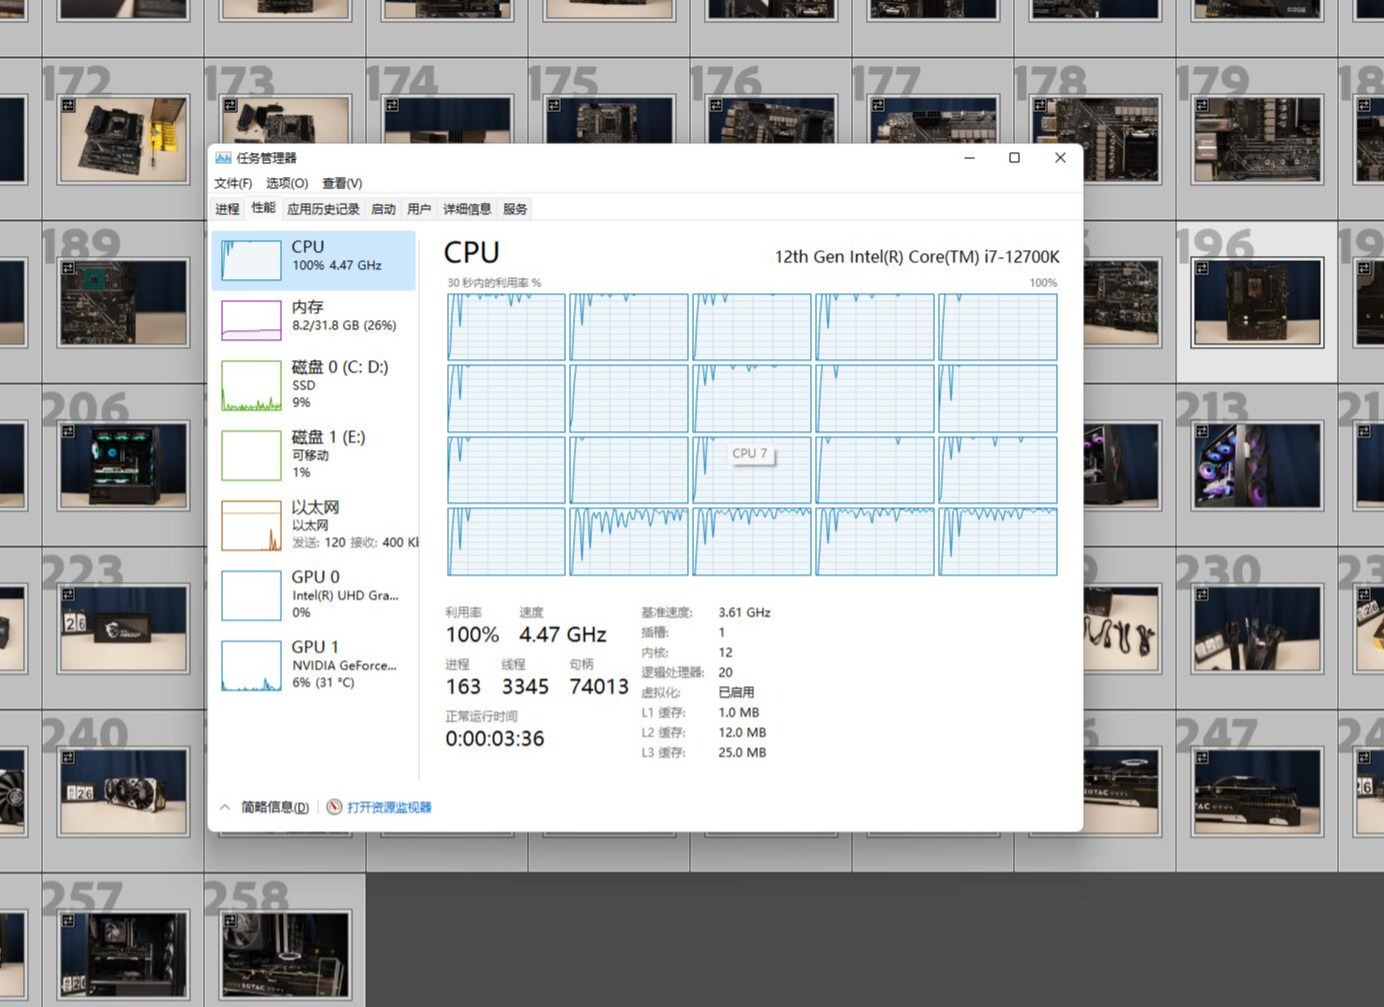This screenshot has height=1007, width=1384.
Task: Switch to the 服务 tab
Action: pyautogui.click(x=514, y=208)
